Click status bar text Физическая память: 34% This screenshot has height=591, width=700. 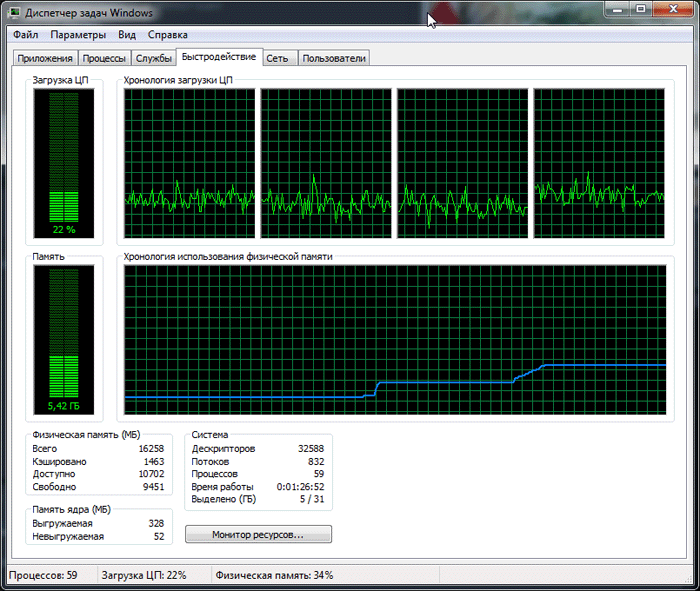[x=275, y=575]
